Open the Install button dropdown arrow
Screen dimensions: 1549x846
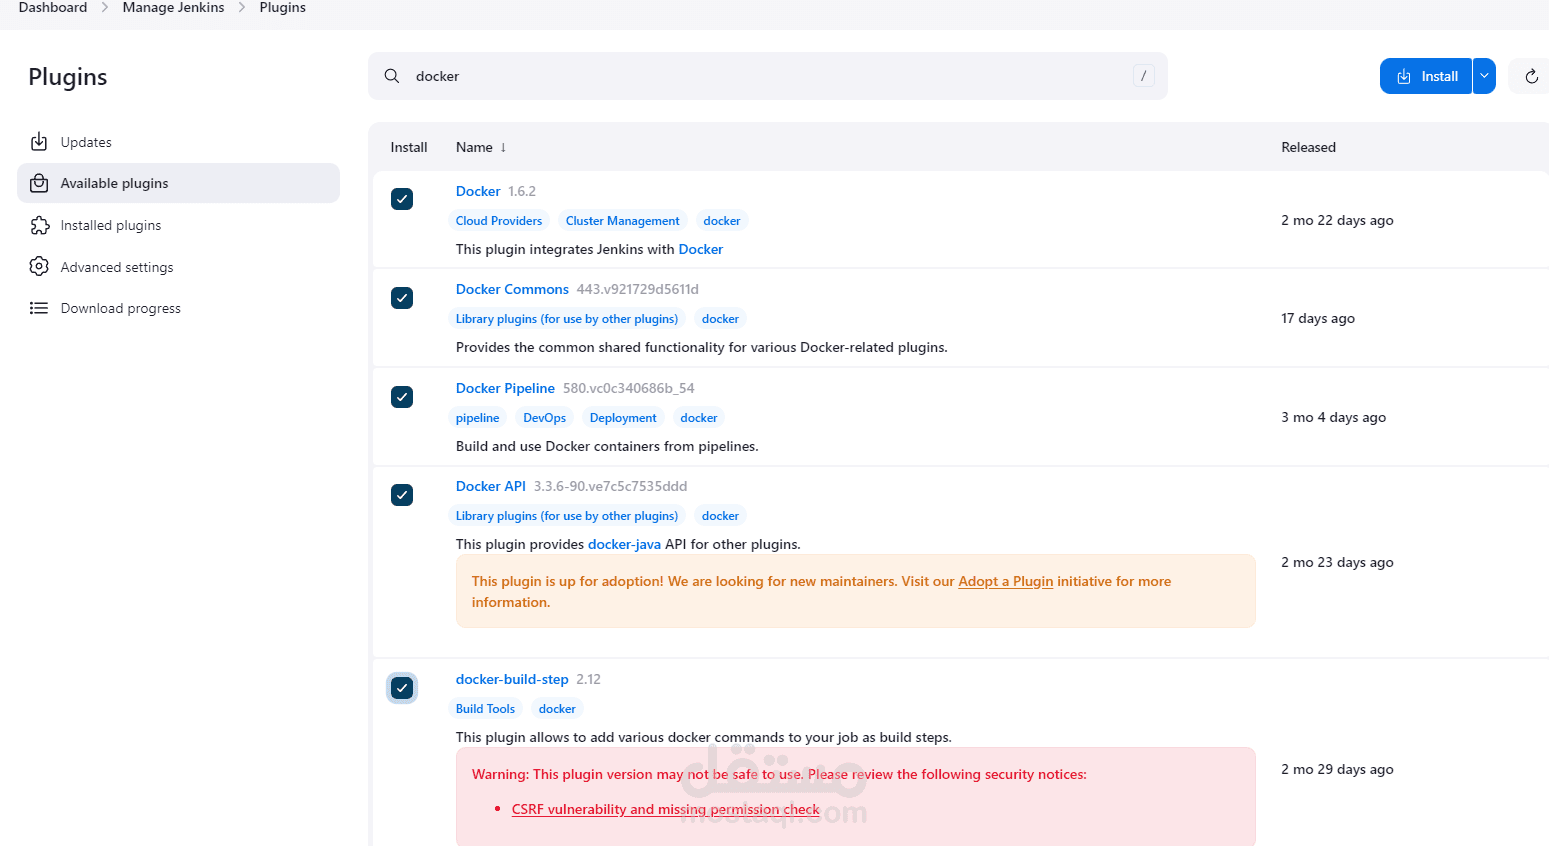1484,76
